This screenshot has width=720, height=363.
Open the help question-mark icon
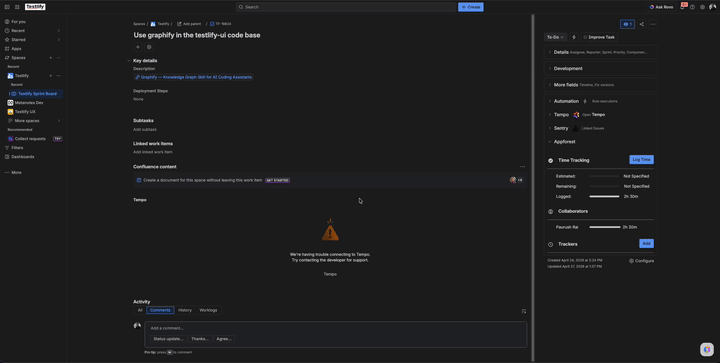692,7
